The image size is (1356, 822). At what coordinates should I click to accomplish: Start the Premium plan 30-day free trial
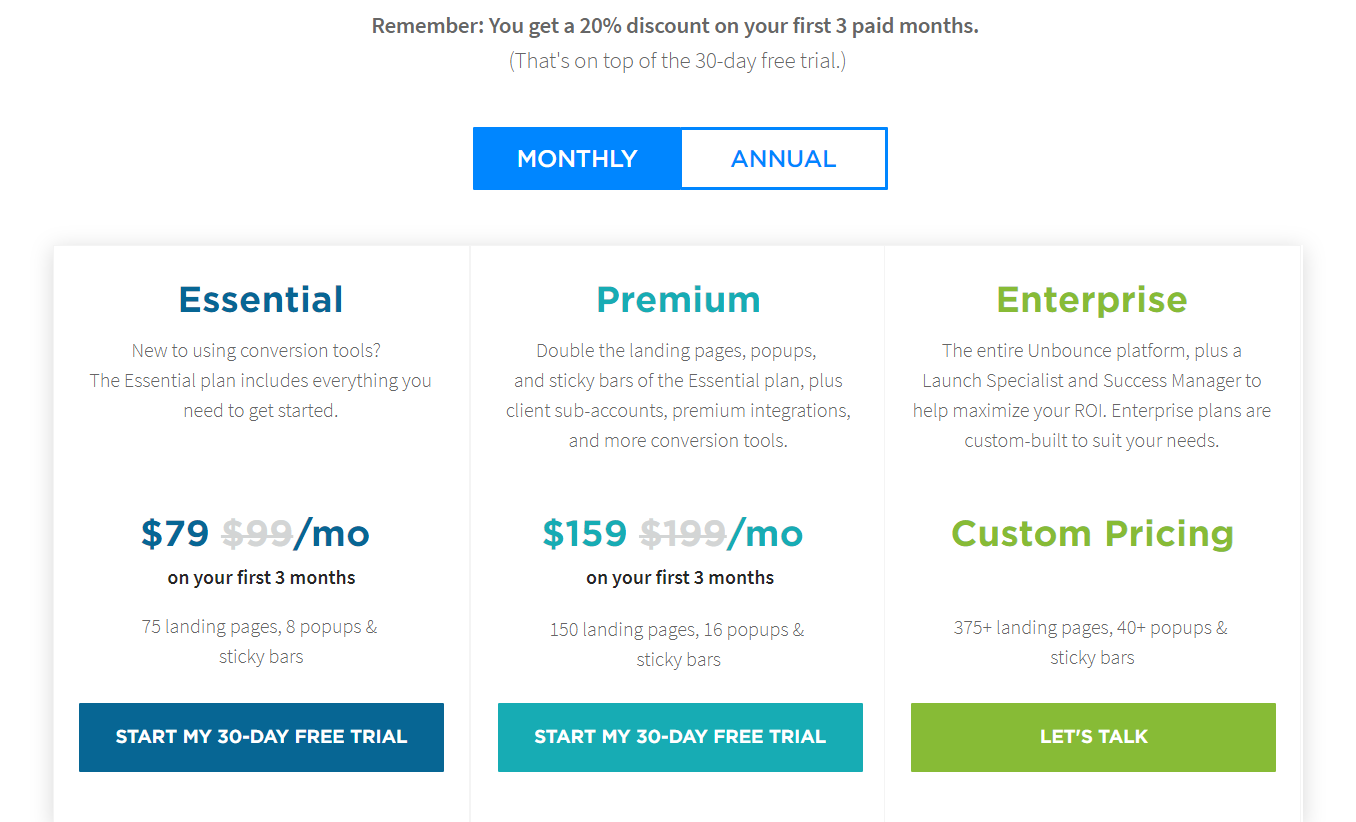679,737
